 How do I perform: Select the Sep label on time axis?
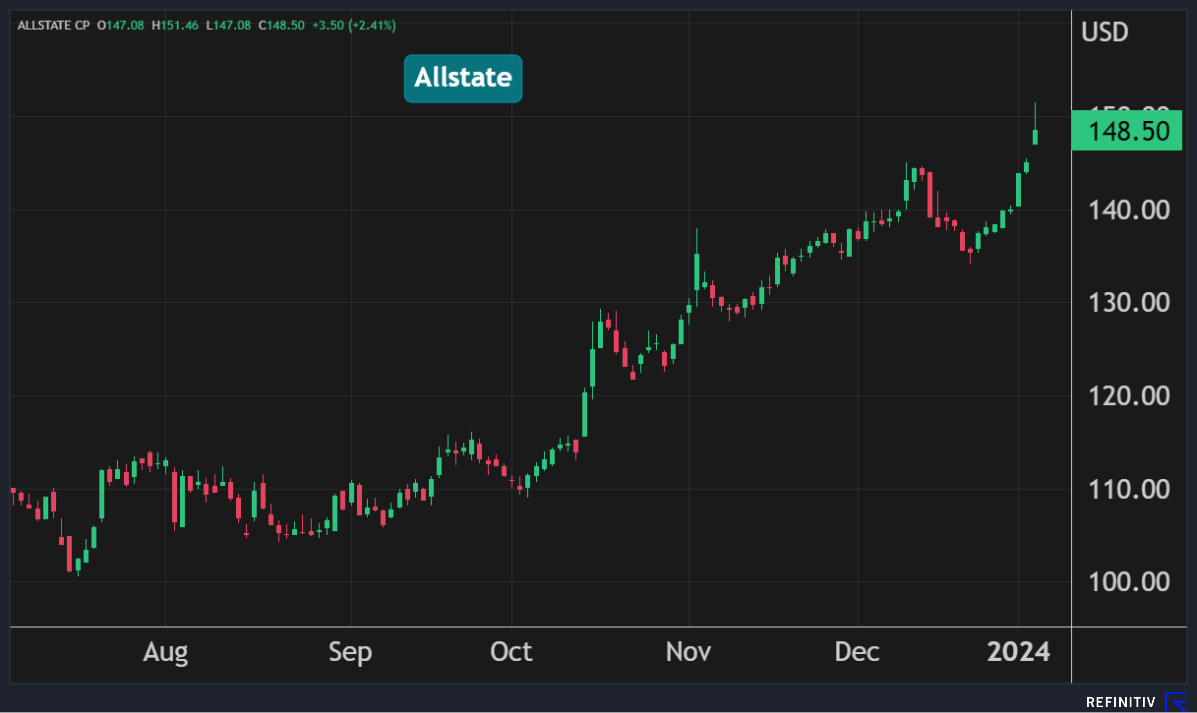[x=350, y=653]
